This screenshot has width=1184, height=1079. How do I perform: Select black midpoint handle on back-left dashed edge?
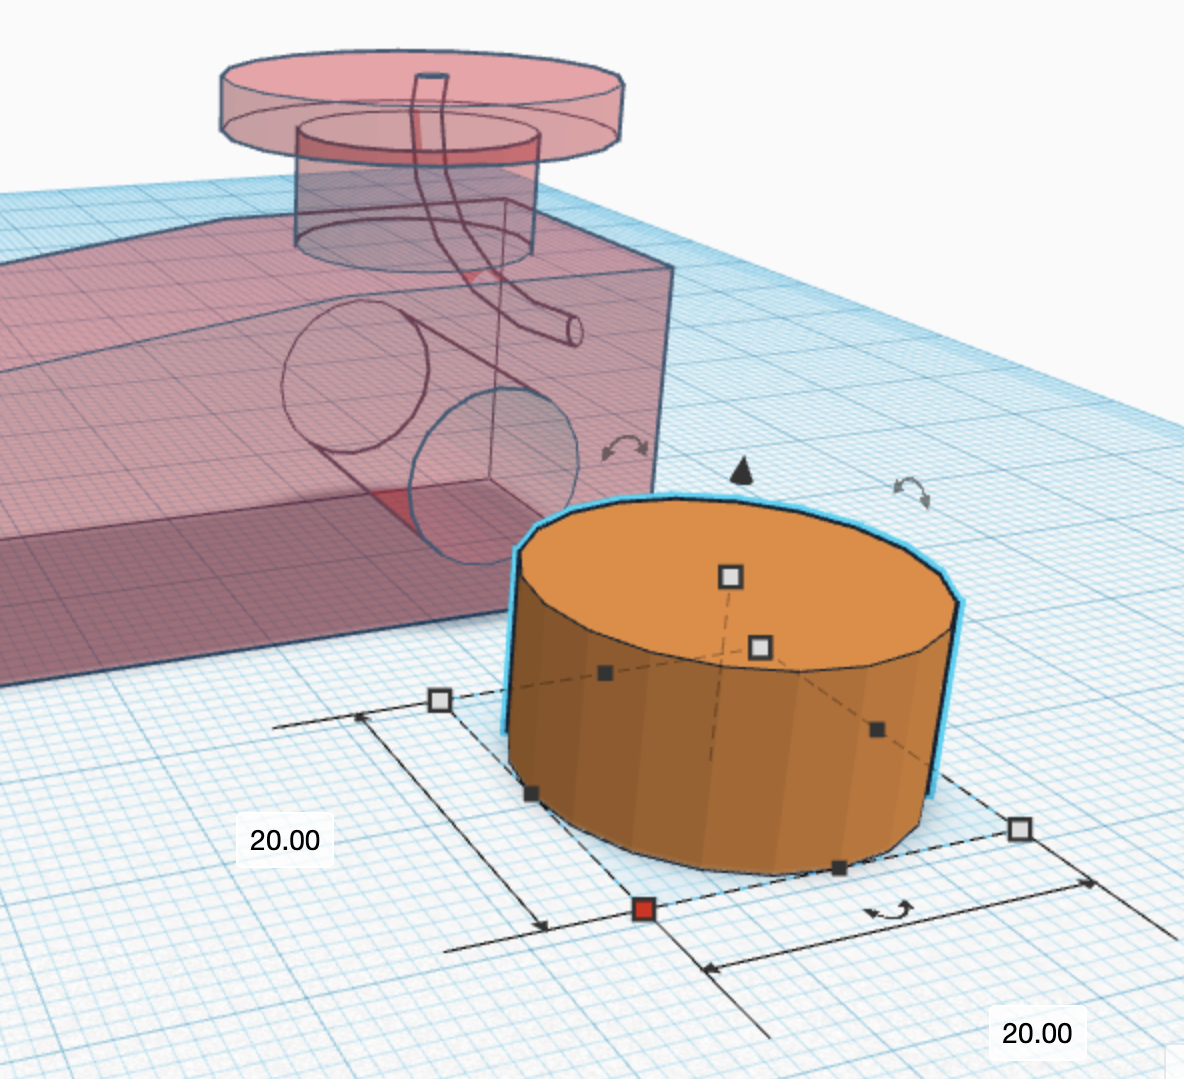605,673
